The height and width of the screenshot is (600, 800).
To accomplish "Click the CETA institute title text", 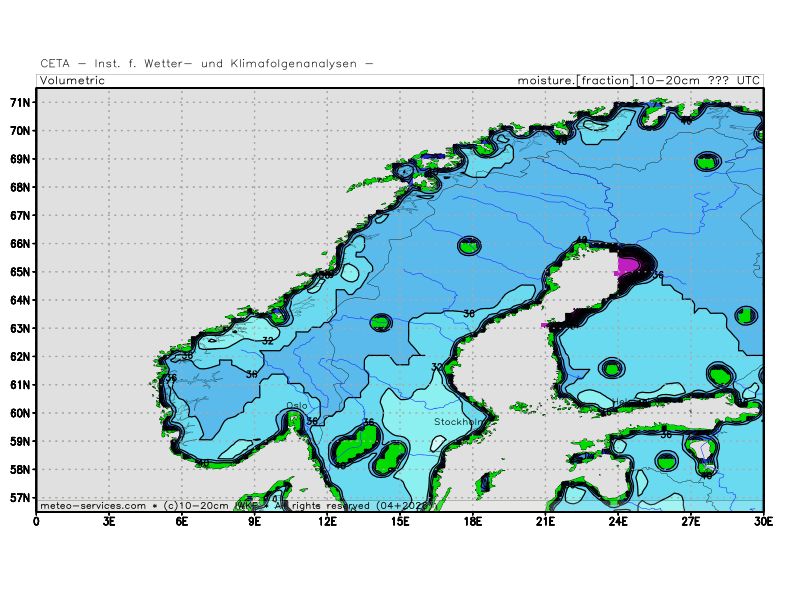I will coord(207,63).
